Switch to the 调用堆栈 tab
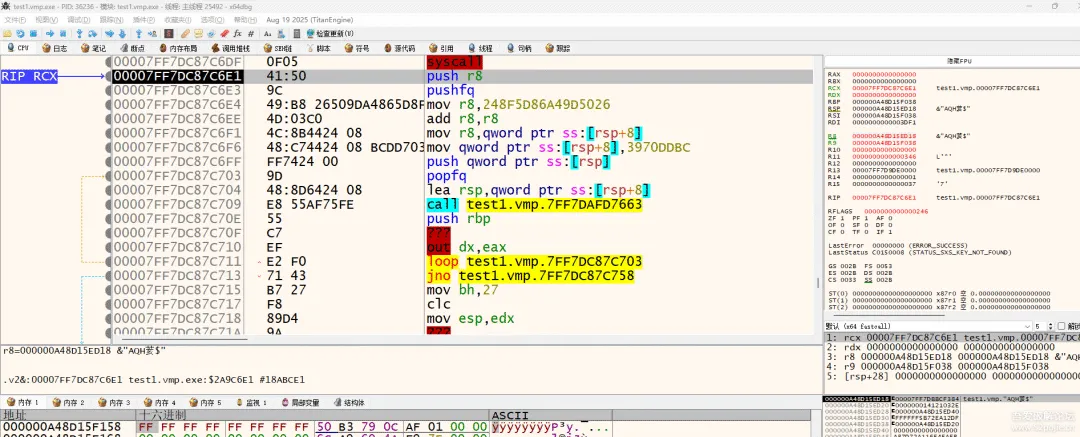This screenshot has width=1080, height=437. click(x=230, y=48)
